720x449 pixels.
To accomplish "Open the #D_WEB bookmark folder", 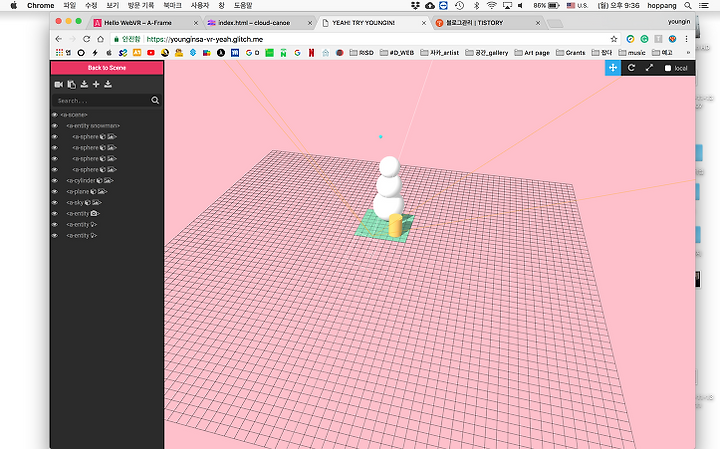I will pyautogui.click(x=397, y=53).
